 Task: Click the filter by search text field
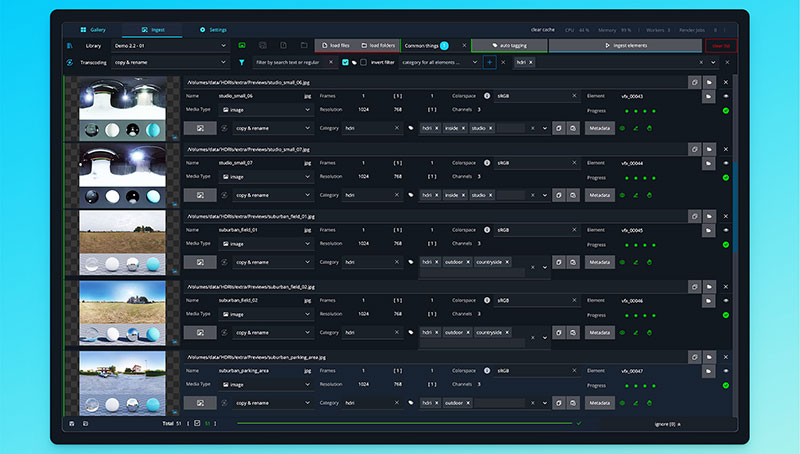coord(290,62)
